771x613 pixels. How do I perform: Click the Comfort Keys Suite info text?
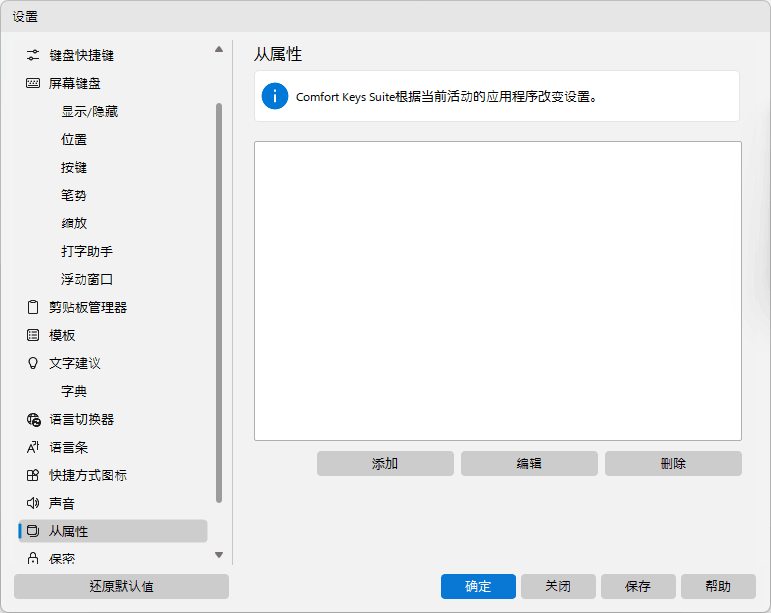click(x=446, y=97)
